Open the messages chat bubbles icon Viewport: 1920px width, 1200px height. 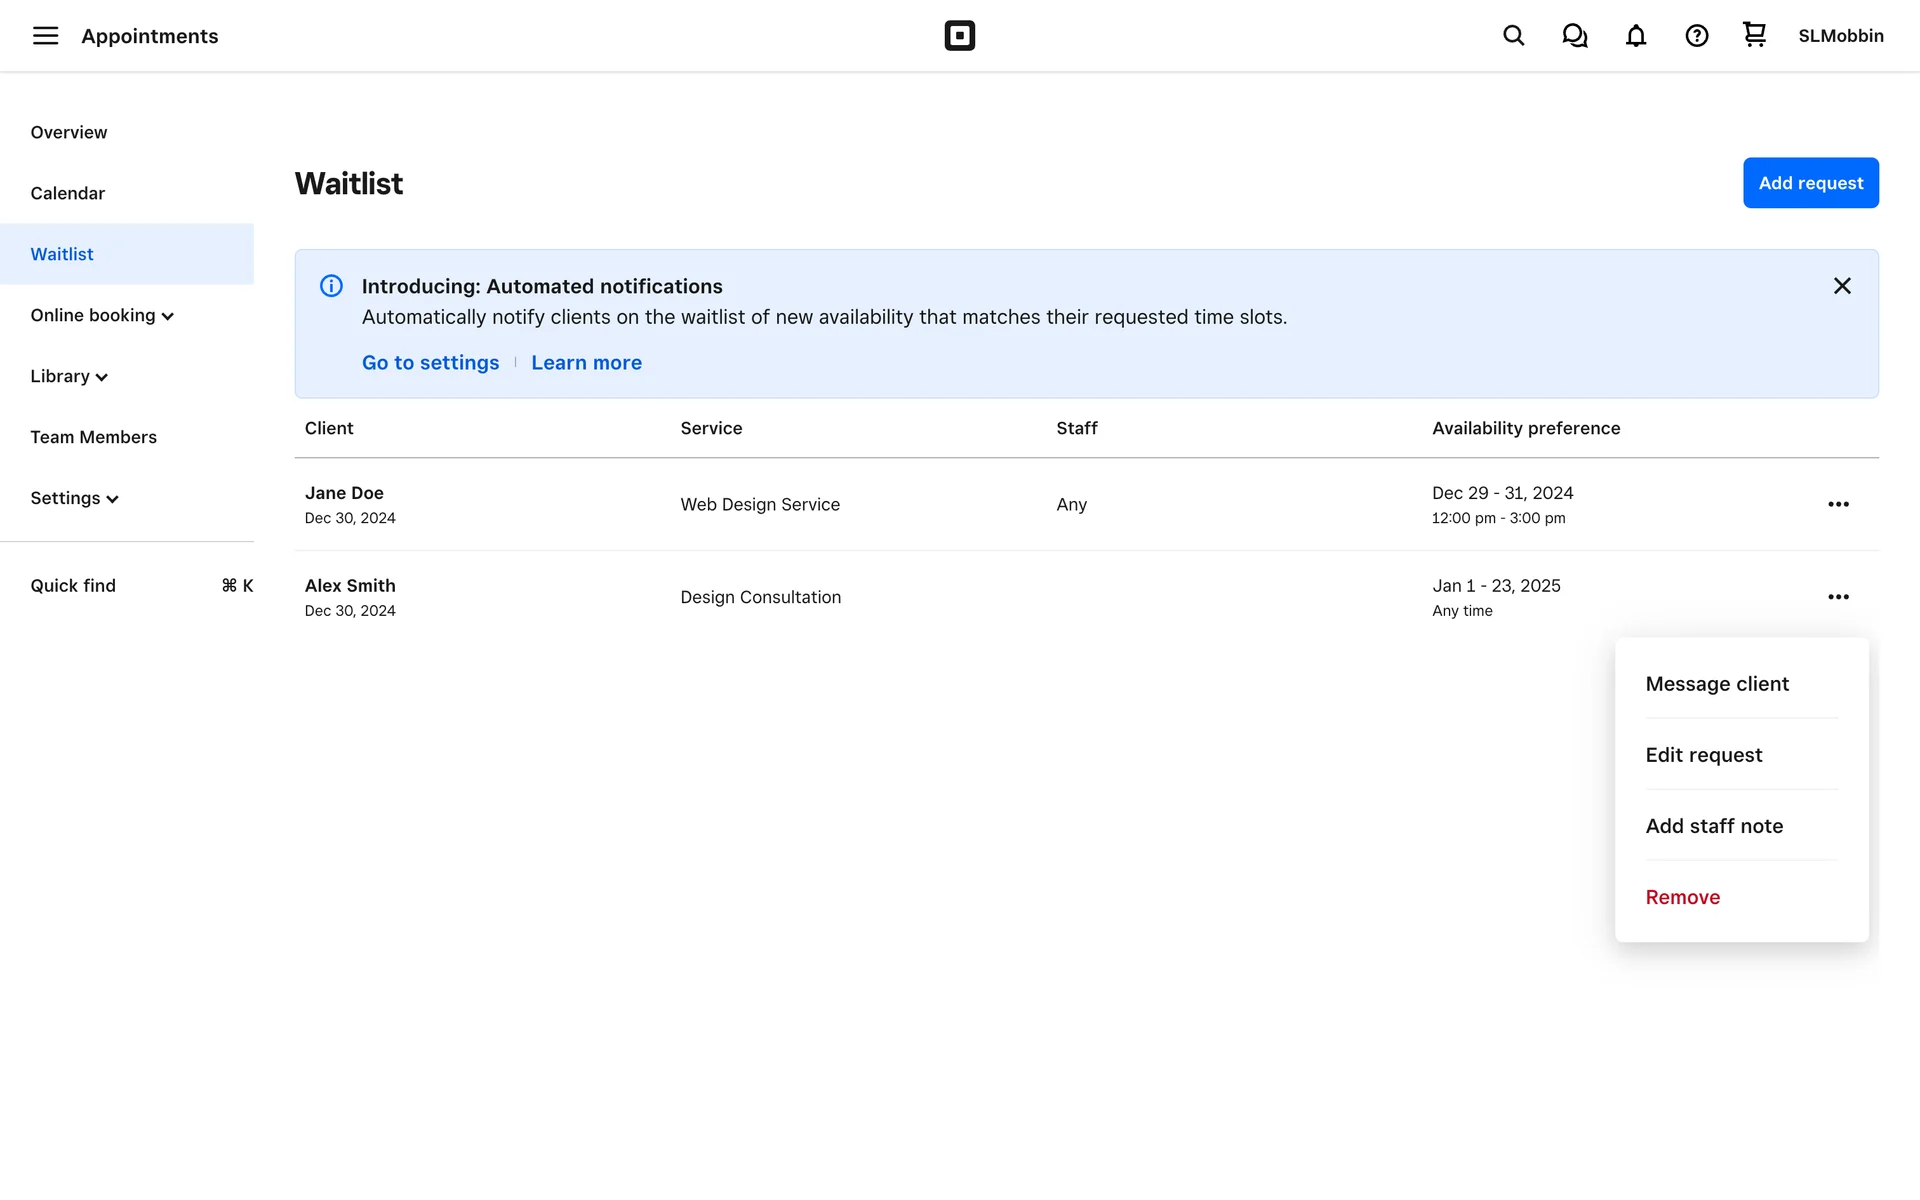(x=1574, y=36)
